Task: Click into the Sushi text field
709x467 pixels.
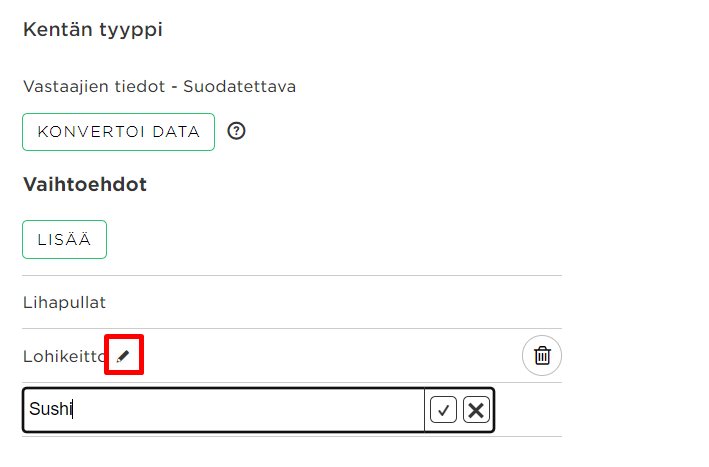Action: 224,410
